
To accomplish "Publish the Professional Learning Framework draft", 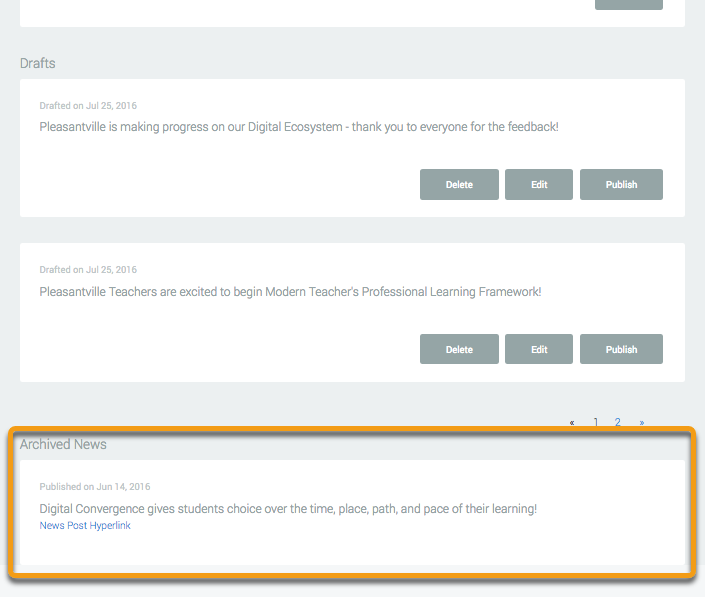I will pos(621,349).
